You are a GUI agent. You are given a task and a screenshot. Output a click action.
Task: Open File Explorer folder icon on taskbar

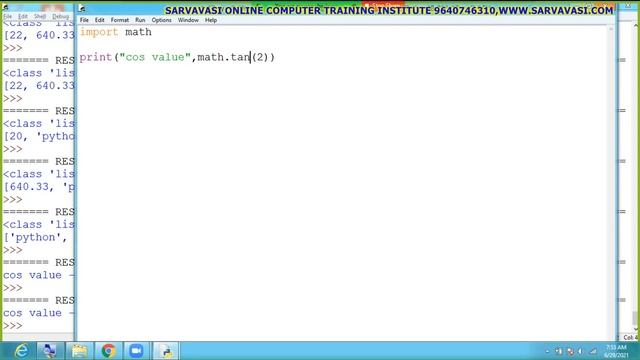[x=79, y=351]
